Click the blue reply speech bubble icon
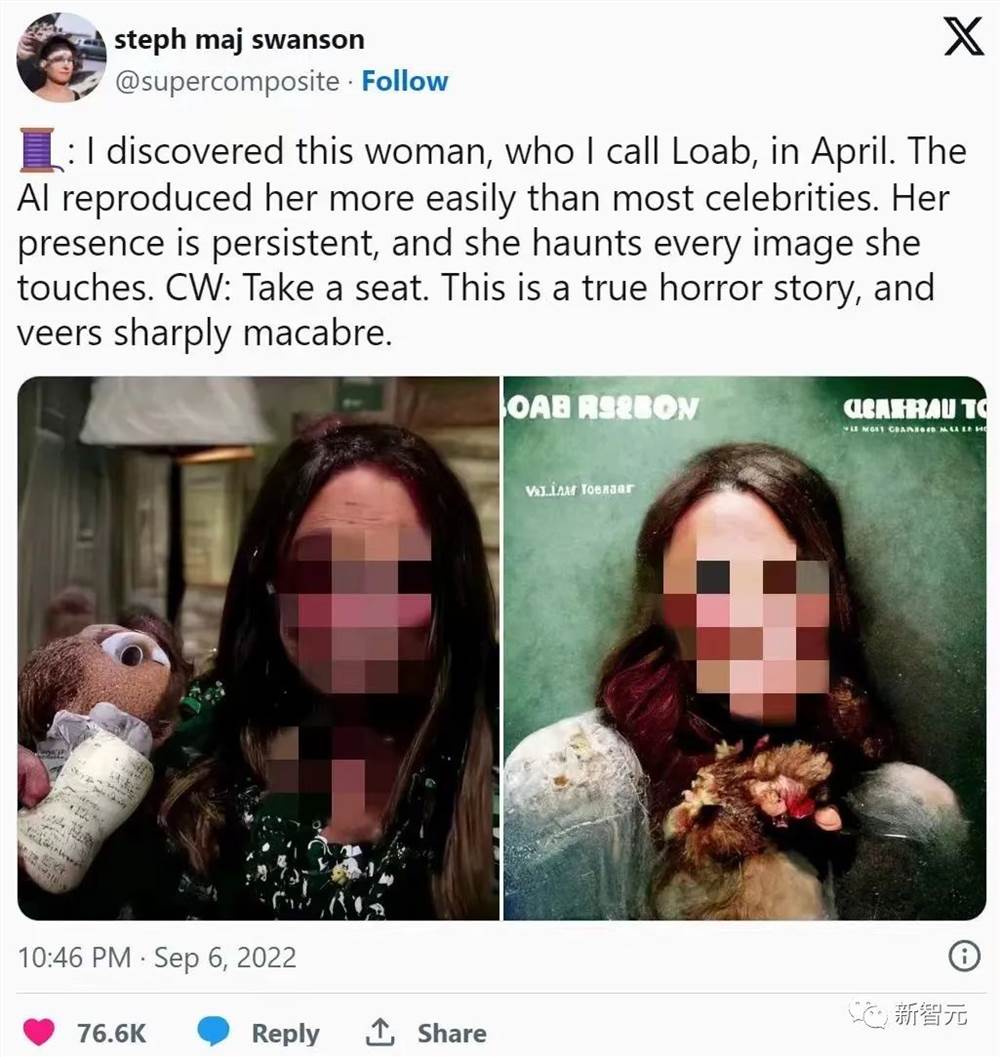 (214, 1031)
